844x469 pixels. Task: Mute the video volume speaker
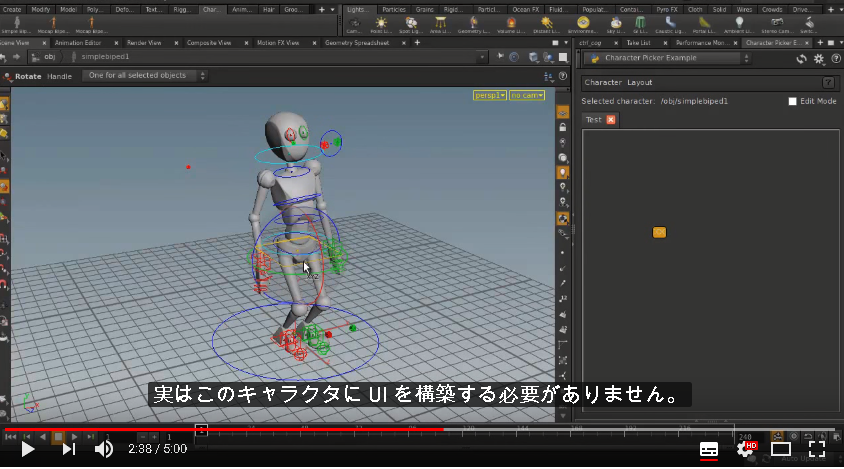coord(103,449)
